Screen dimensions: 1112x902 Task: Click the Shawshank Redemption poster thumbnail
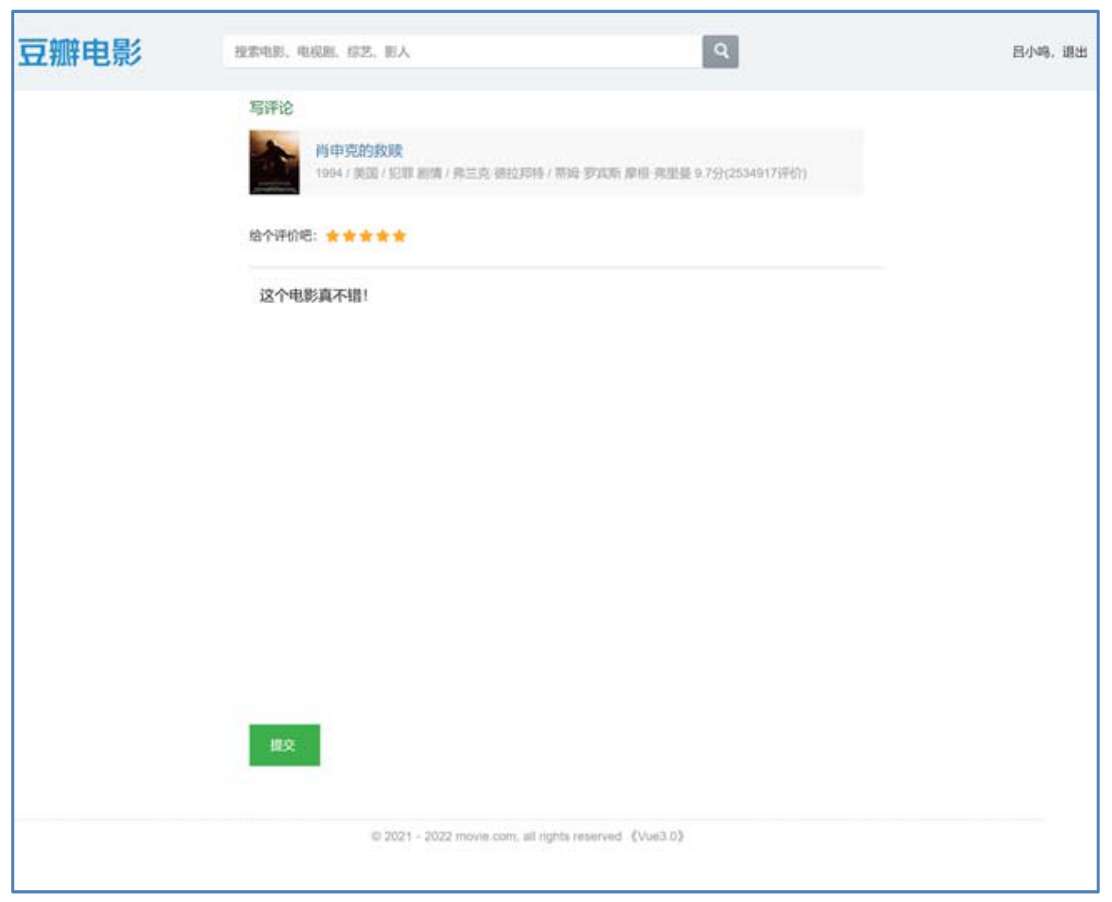pyautogui.click(x=274, y=162)
